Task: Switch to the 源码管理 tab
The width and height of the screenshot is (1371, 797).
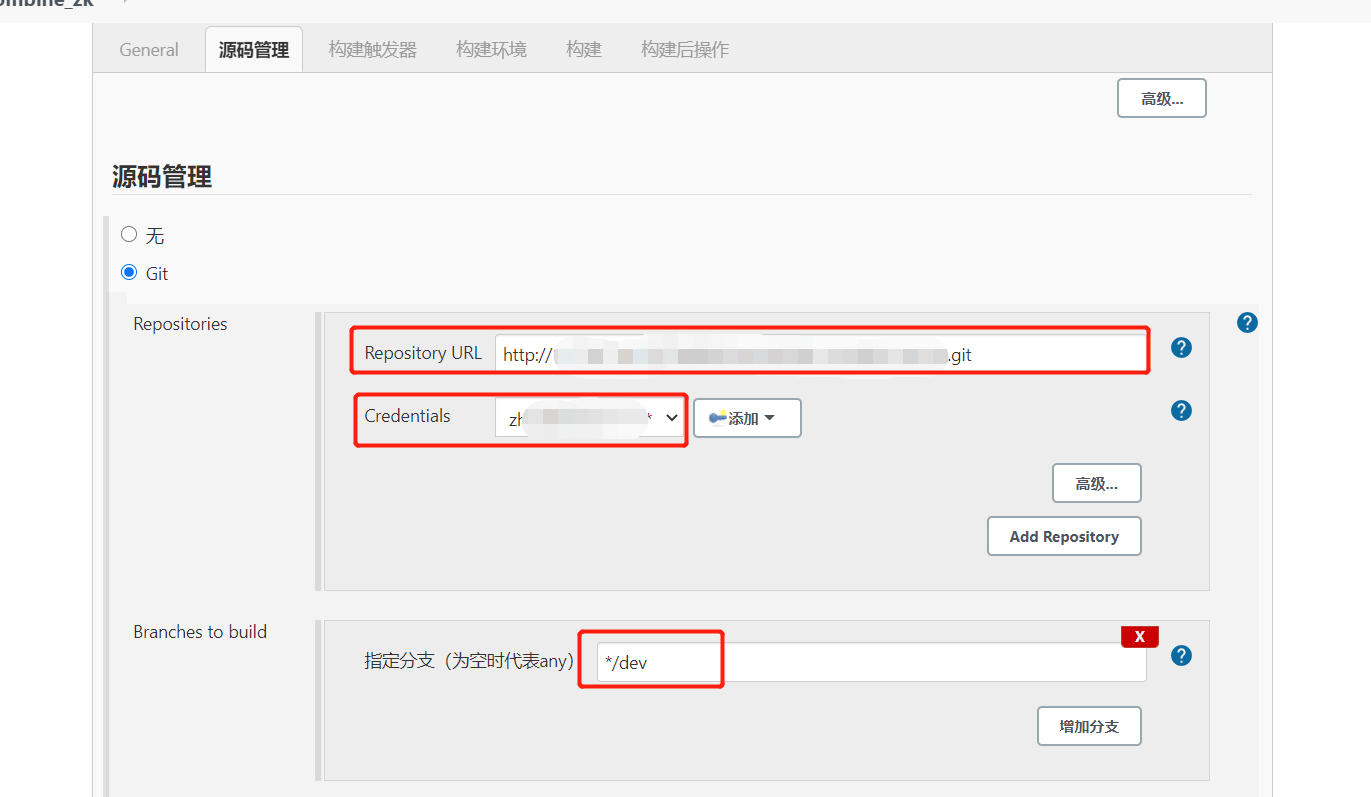Action: coord(254,50)
